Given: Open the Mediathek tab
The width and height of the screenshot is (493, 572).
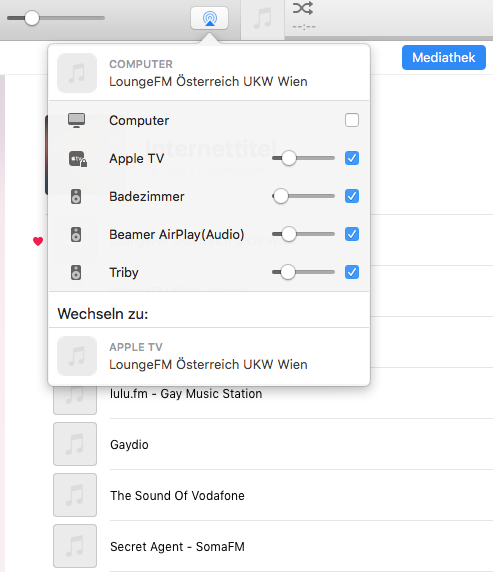Looking at the screenshot, I should pos(444,57).
